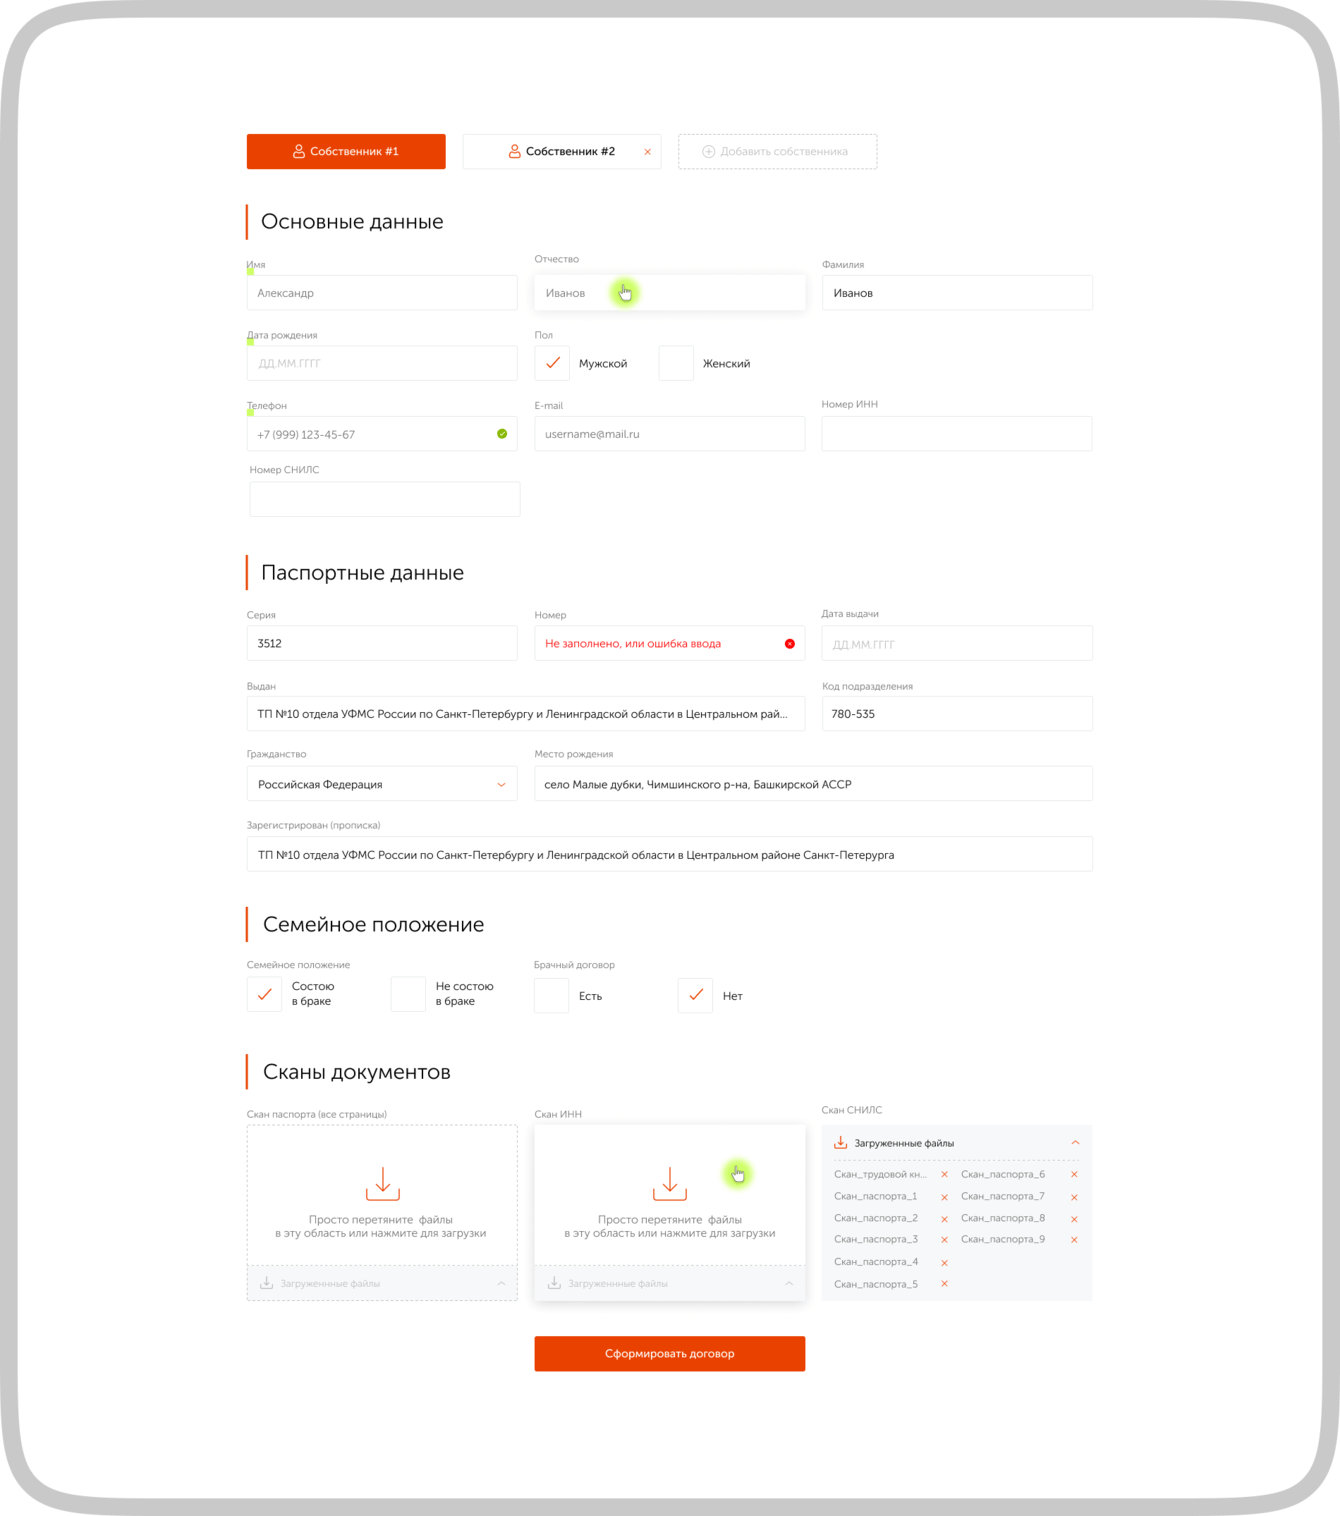Click the Место рождения field
1340x1516 pixels.
814,784
